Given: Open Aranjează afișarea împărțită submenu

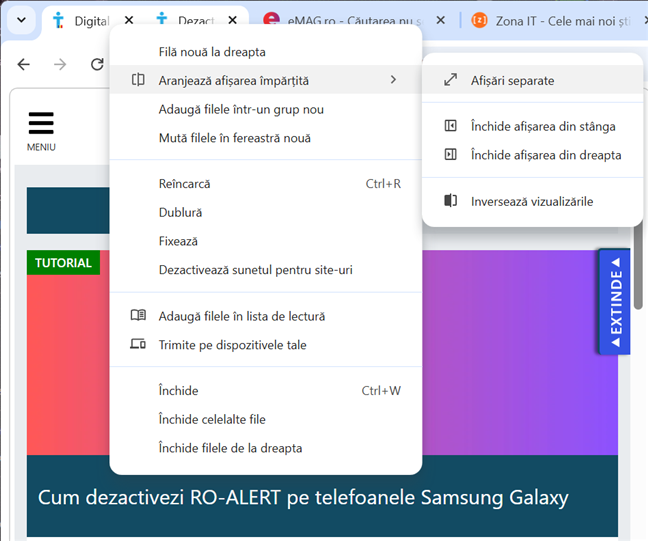Looking at the screenshot, I should point(266,80).
